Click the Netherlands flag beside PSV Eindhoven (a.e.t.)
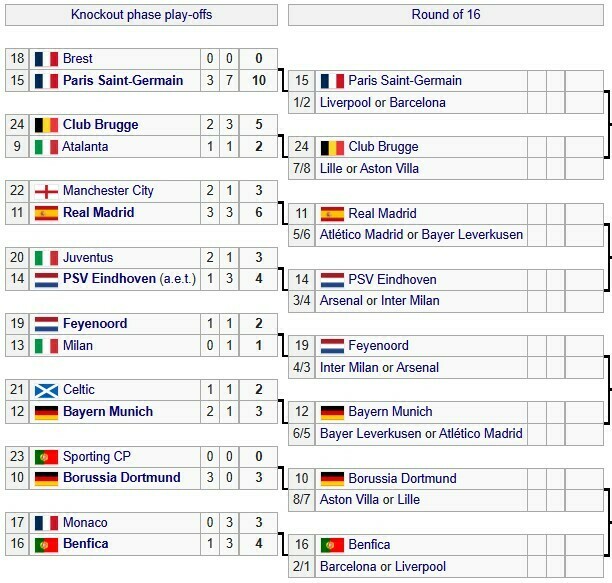612x583 pixels. [x=46, y=280]
